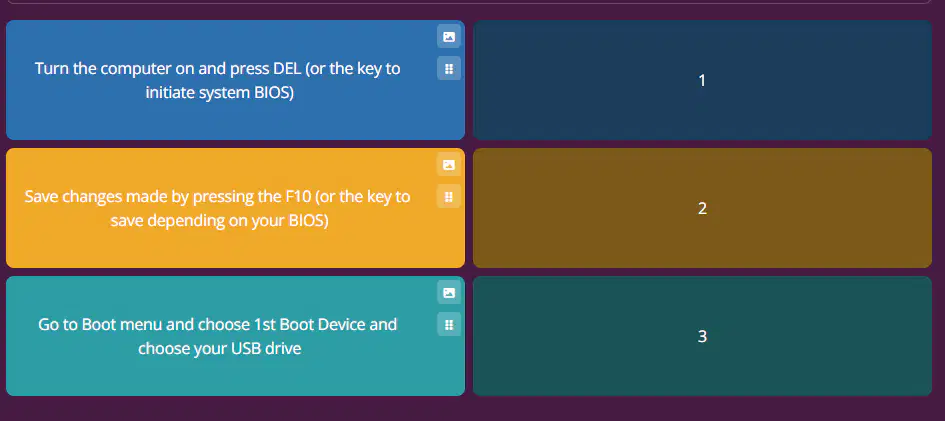
Task: Select the teal "Go to Boot menu" step card
Action: tap(235, 336)
